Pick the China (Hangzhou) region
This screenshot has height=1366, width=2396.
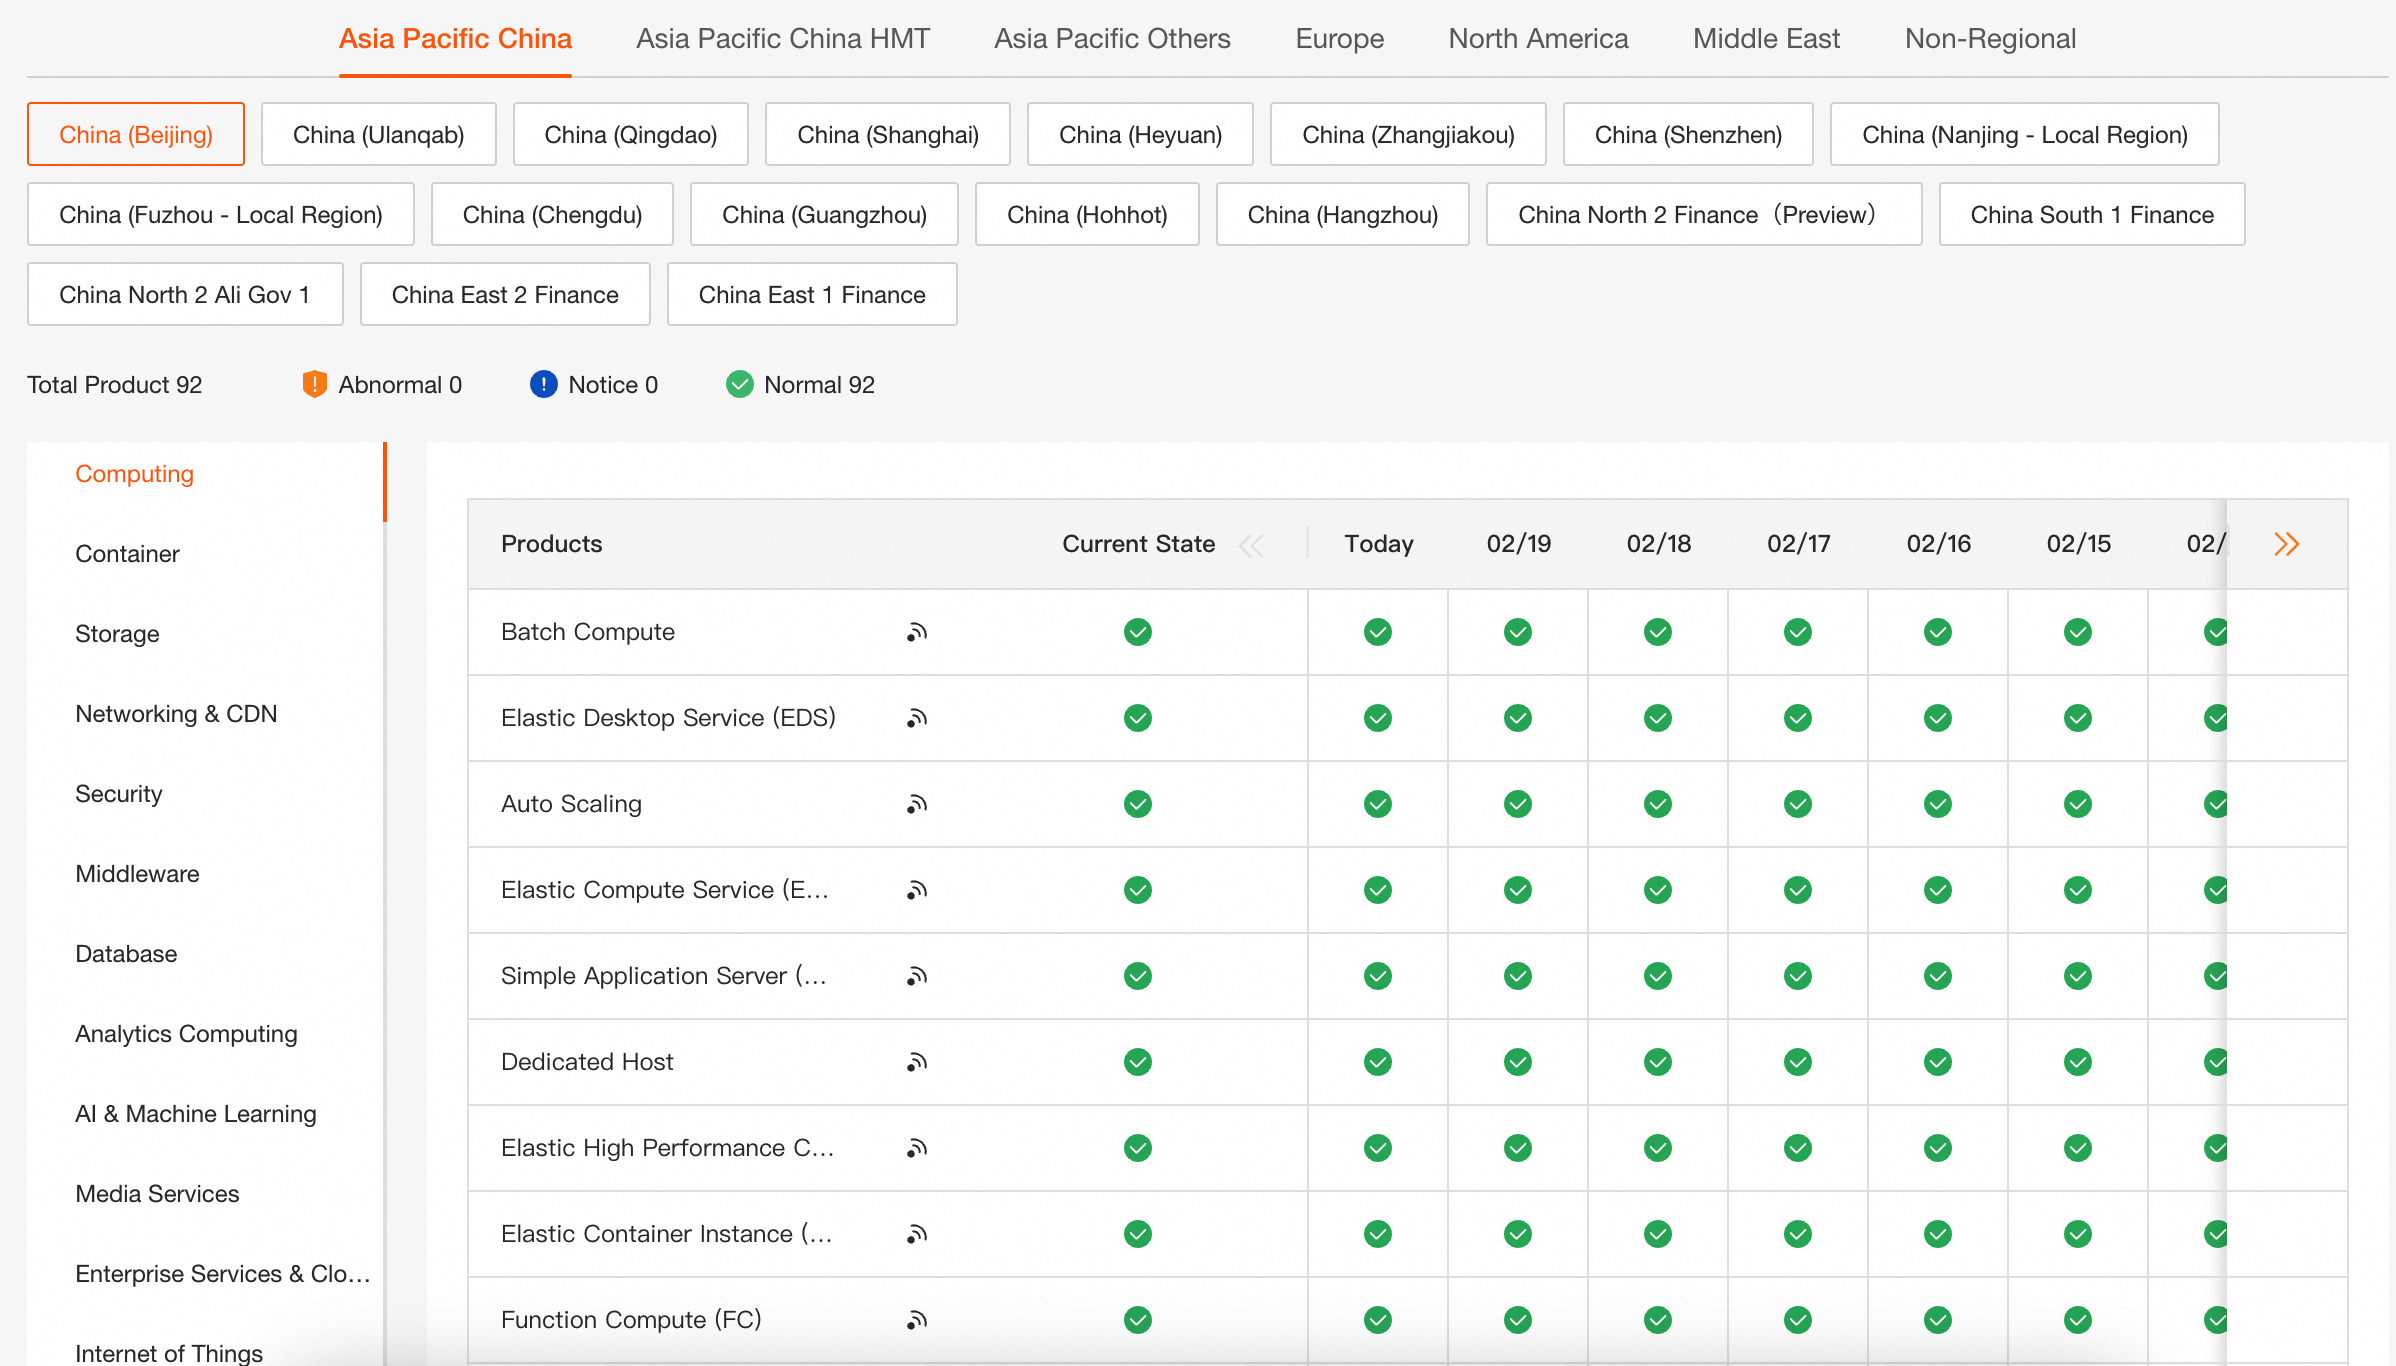[x=1343, y=214]
